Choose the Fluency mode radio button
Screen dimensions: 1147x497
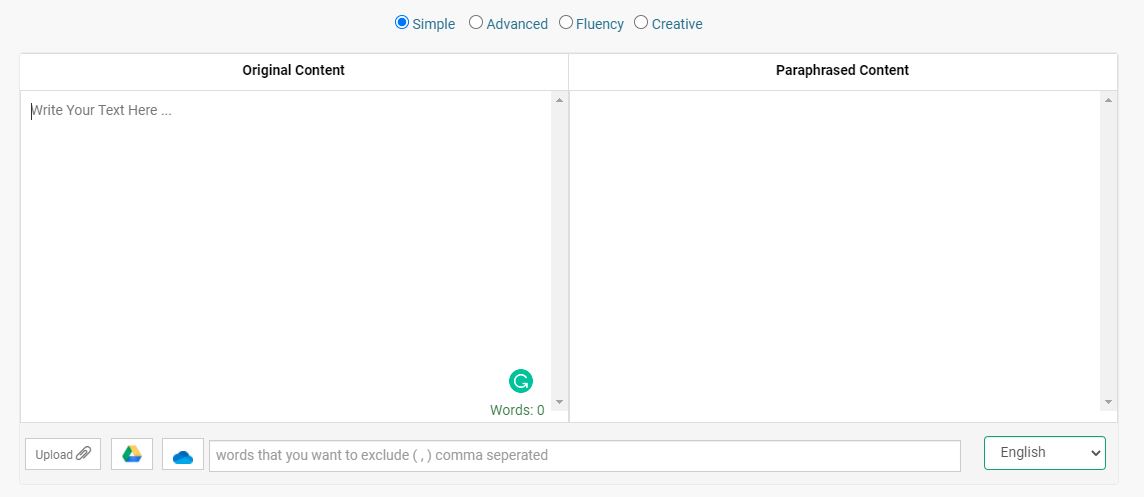565,23
